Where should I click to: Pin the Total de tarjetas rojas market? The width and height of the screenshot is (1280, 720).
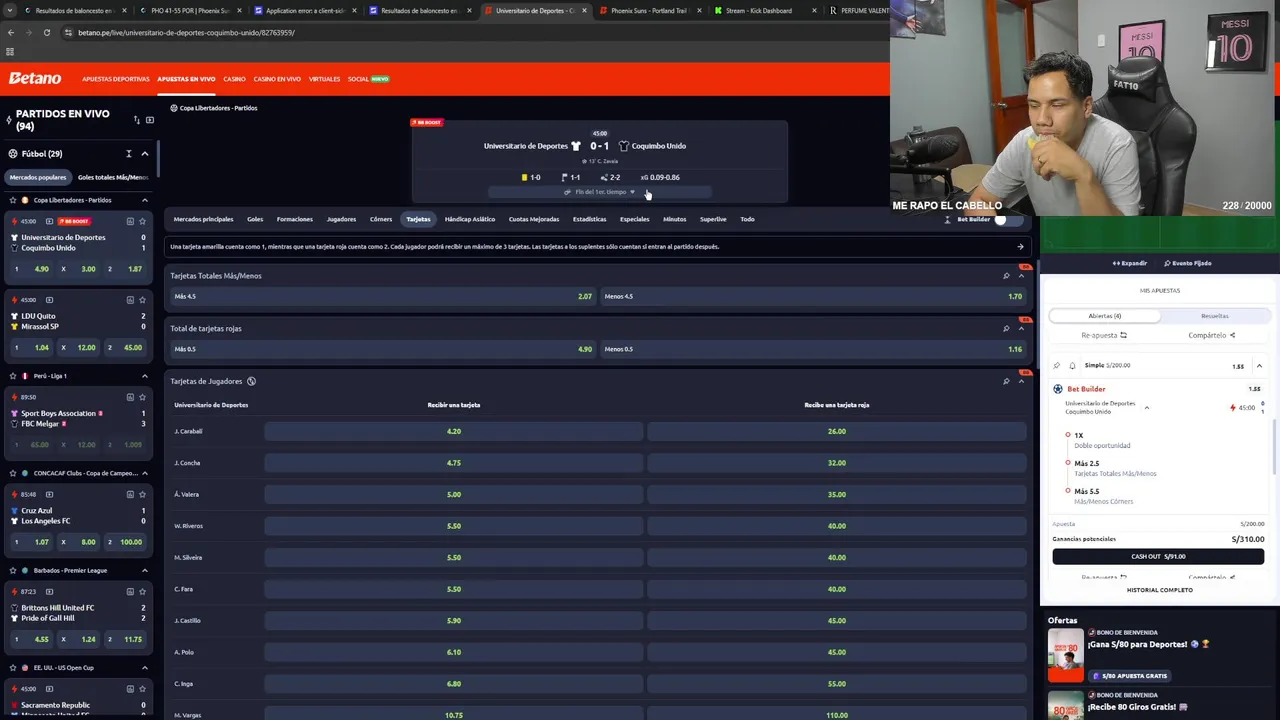tap(1006, 328)
